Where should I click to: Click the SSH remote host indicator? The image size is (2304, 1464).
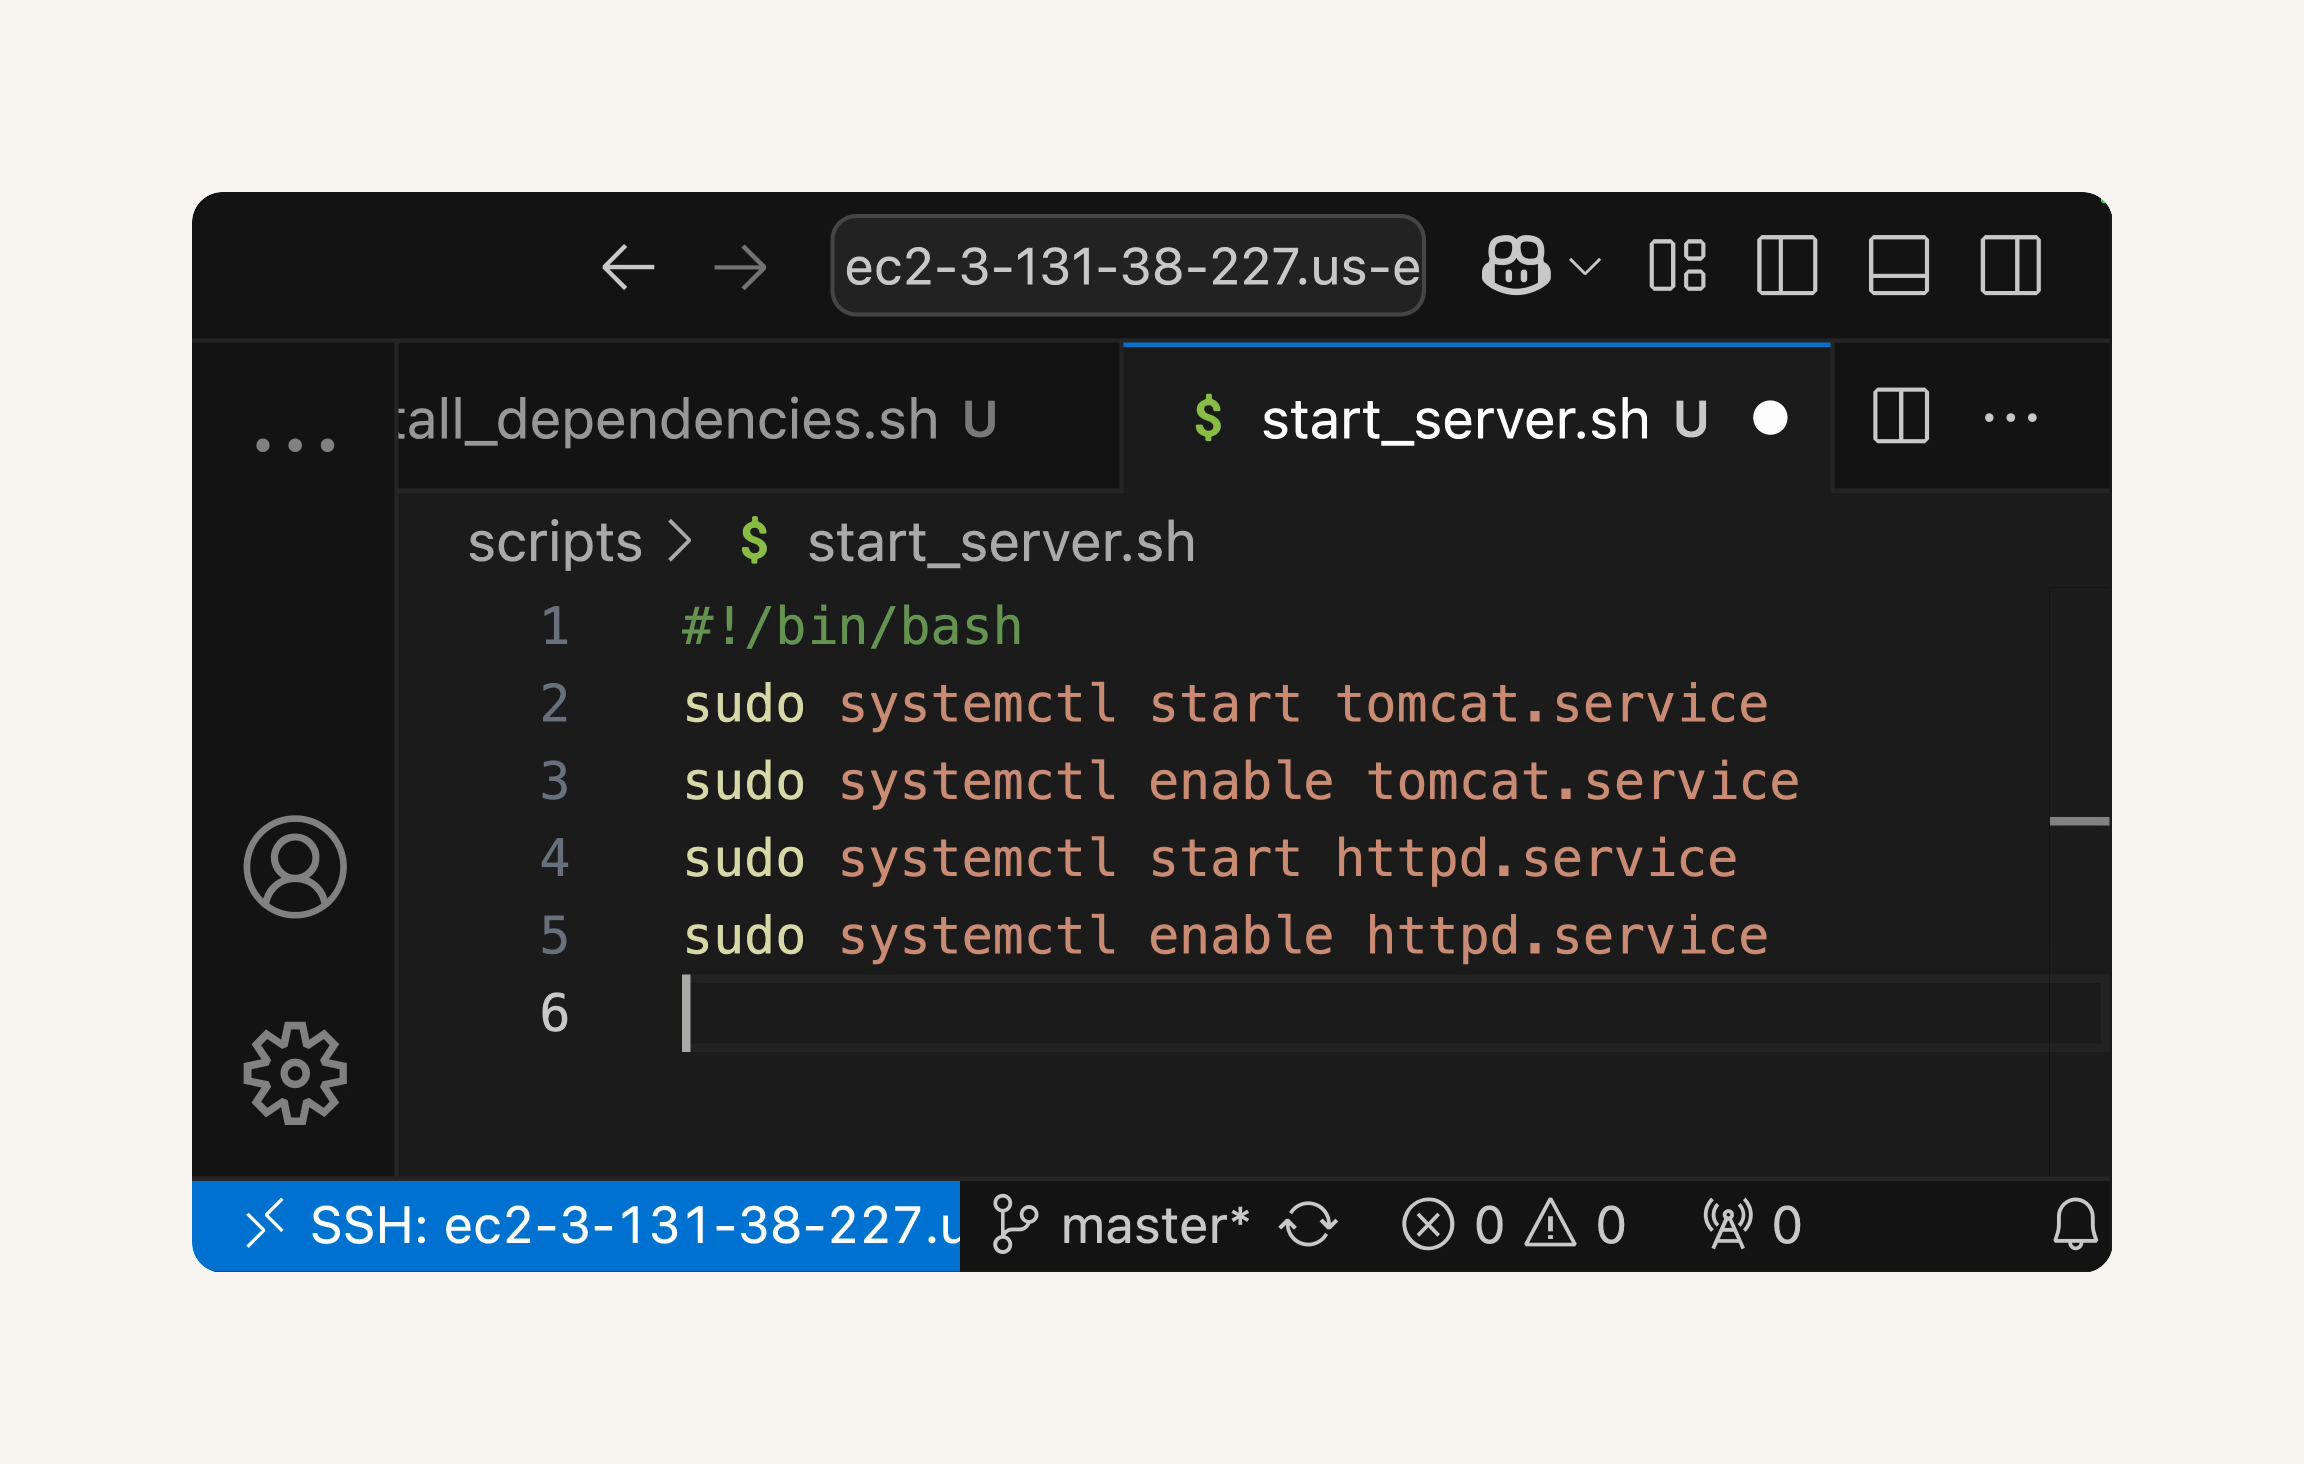pyautogui.click(x=576, y=1225)
